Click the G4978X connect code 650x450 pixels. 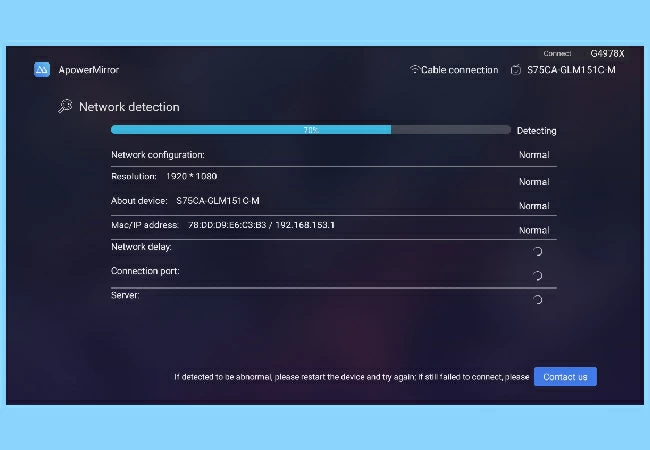click(607, 53)
